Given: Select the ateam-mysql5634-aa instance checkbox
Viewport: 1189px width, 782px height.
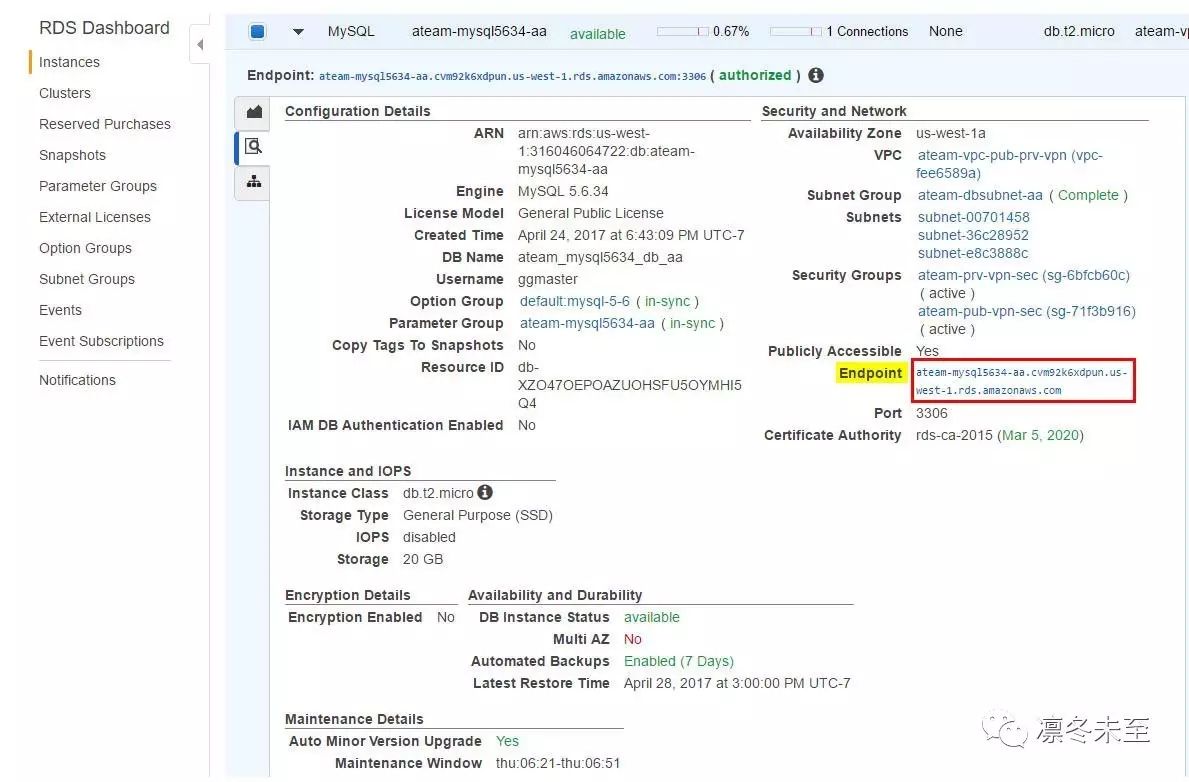Looking at the screenshot, I should click(x=258, y=32).
